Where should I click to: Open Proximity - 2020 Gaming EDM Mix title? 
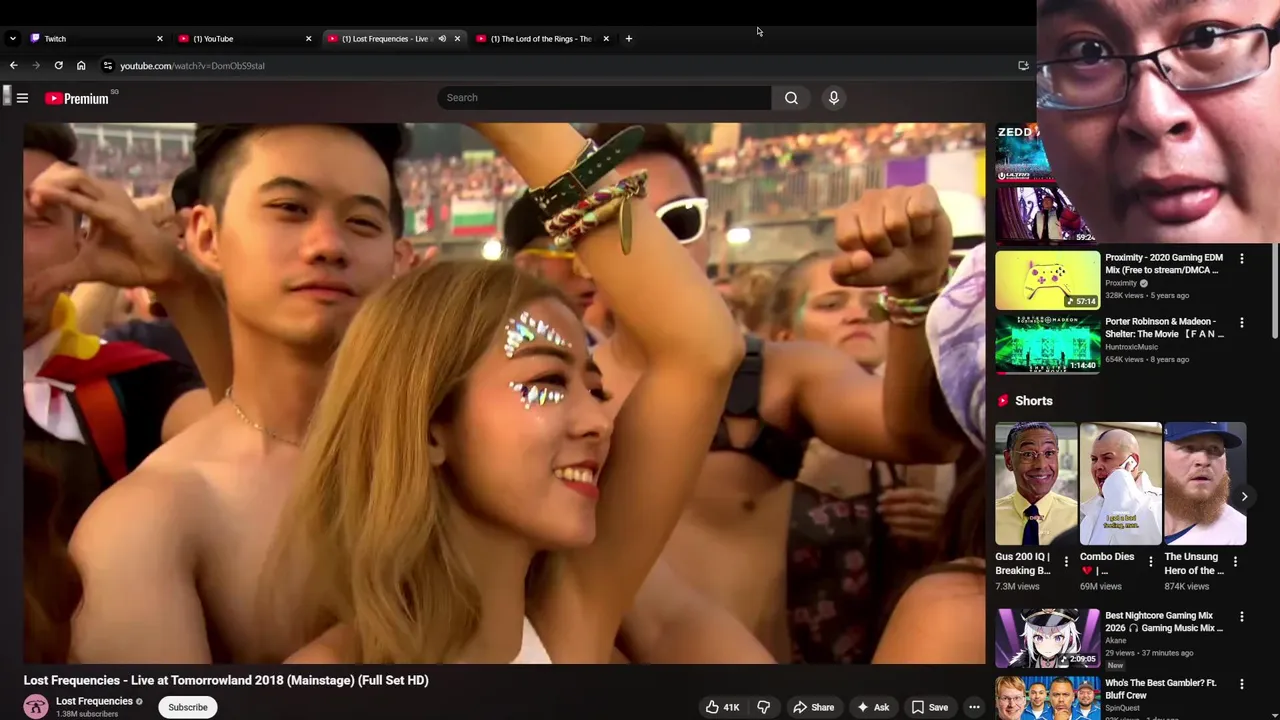[1164, 264]
